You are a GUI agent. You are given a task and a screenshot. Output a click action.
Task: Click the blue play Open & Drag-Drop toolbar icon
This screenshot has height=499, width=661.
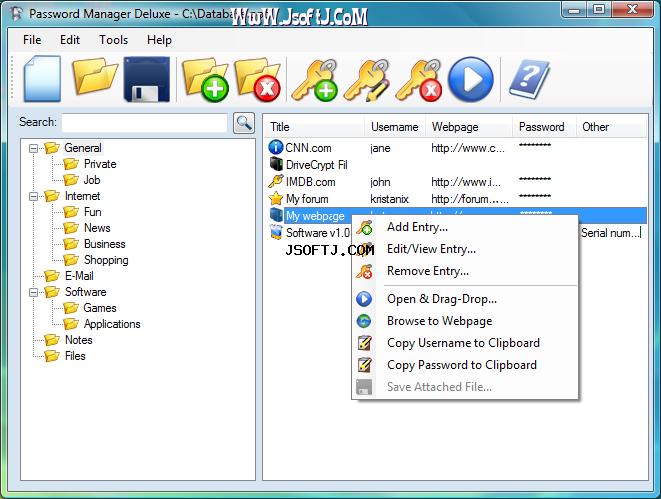click(x=470, y=80)
